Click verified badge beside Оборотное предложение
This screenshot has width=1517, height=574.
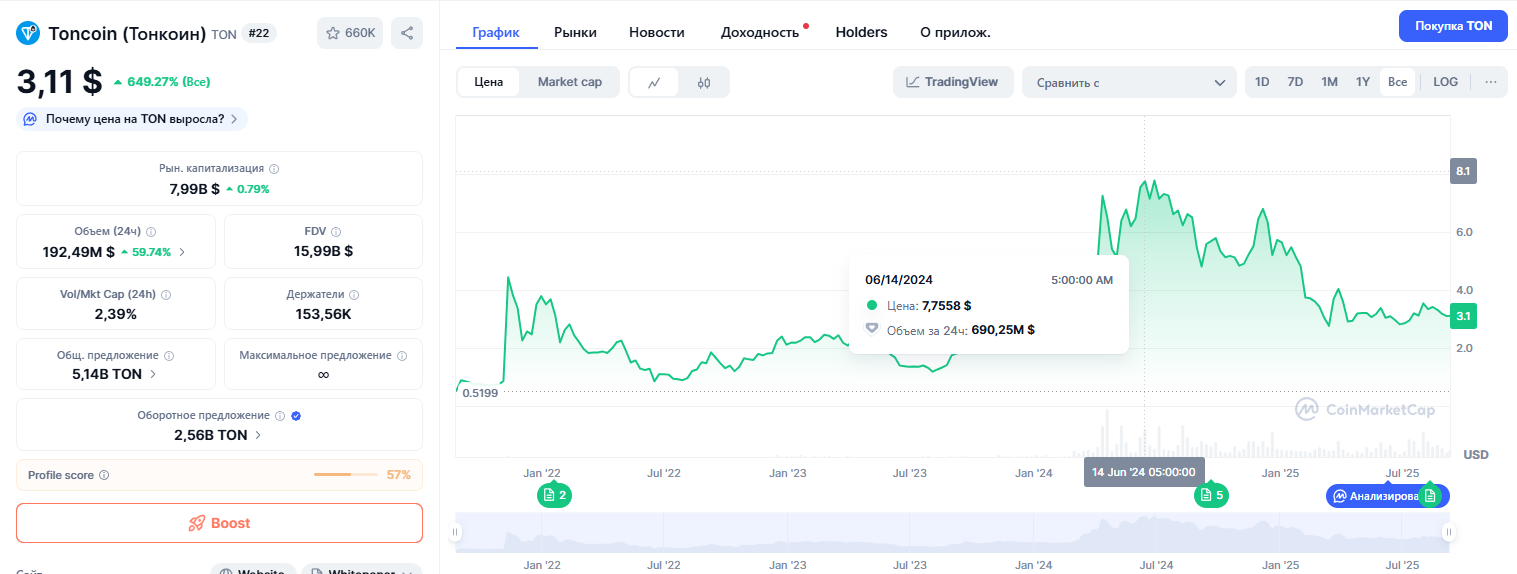(296, 416)
